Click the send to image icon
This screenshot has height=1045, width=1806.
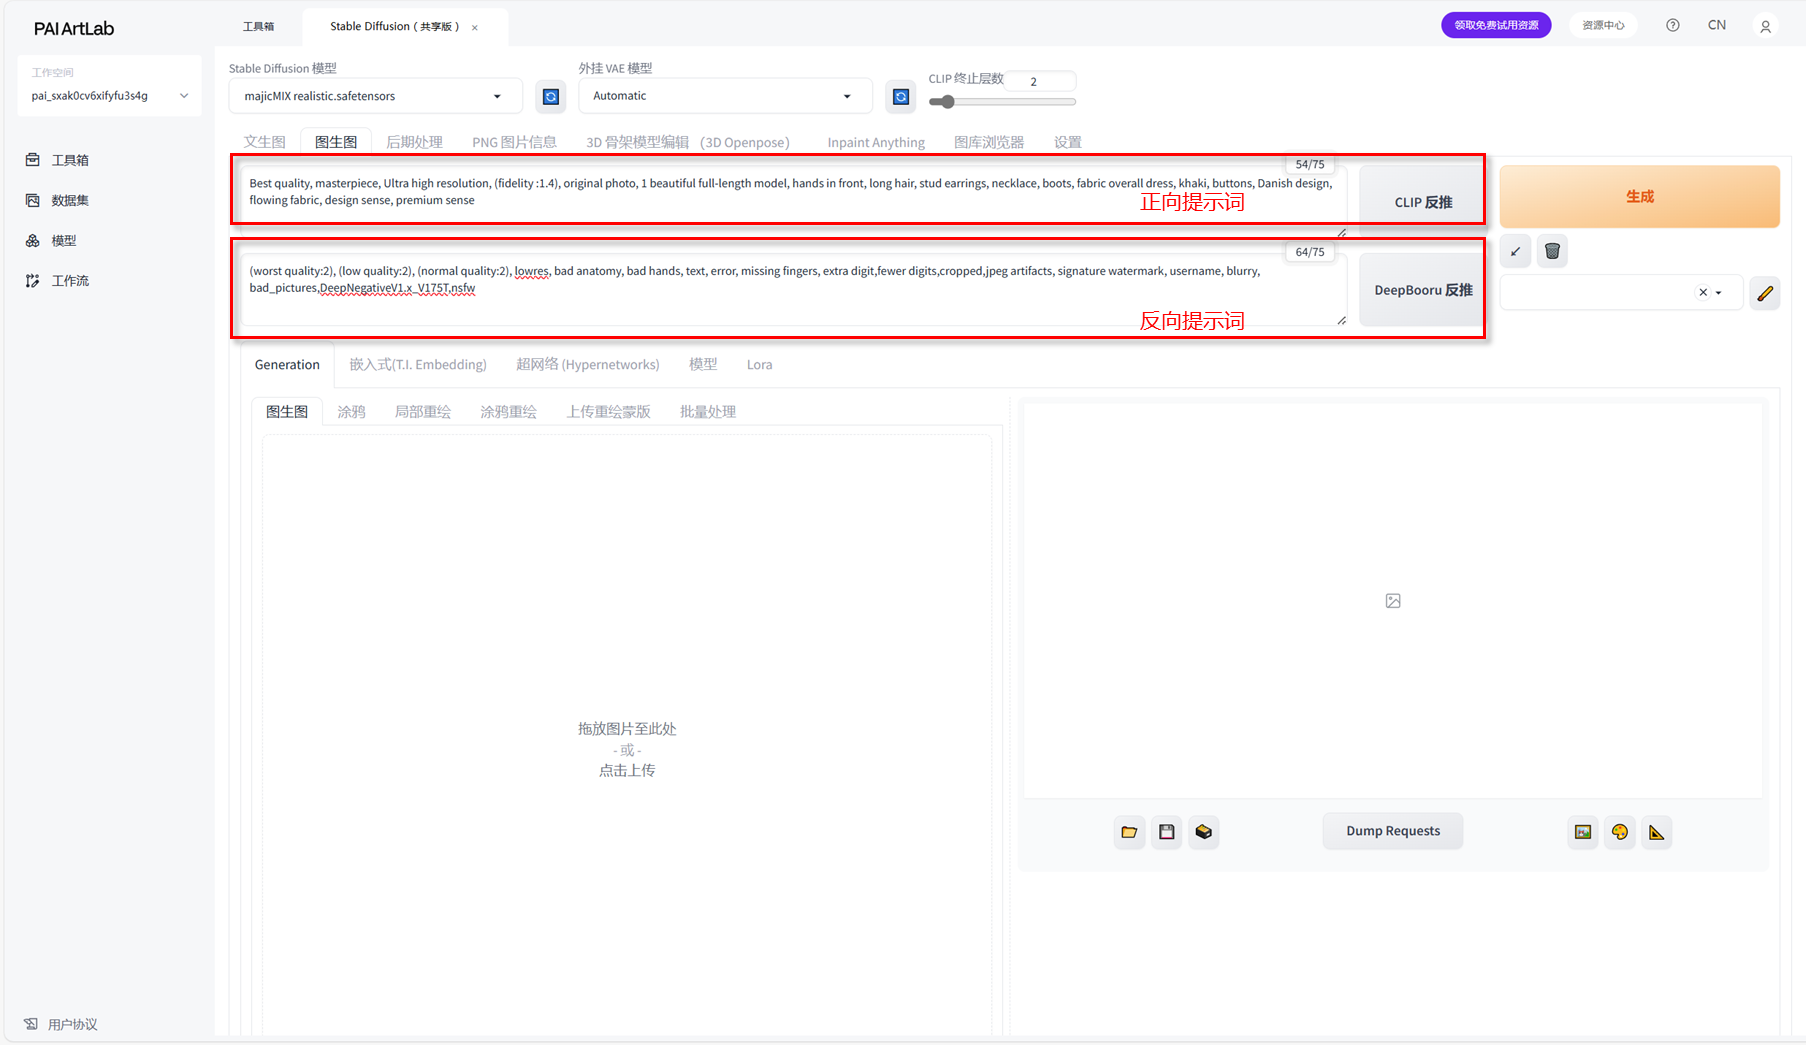(1583, 832)
